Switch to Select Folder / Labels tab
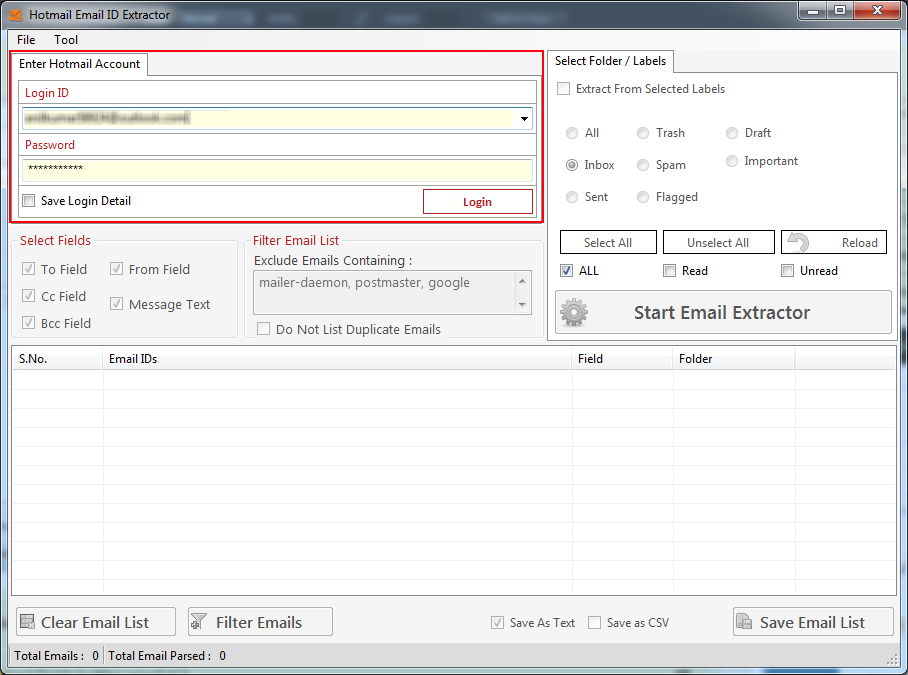 point(610,61)
